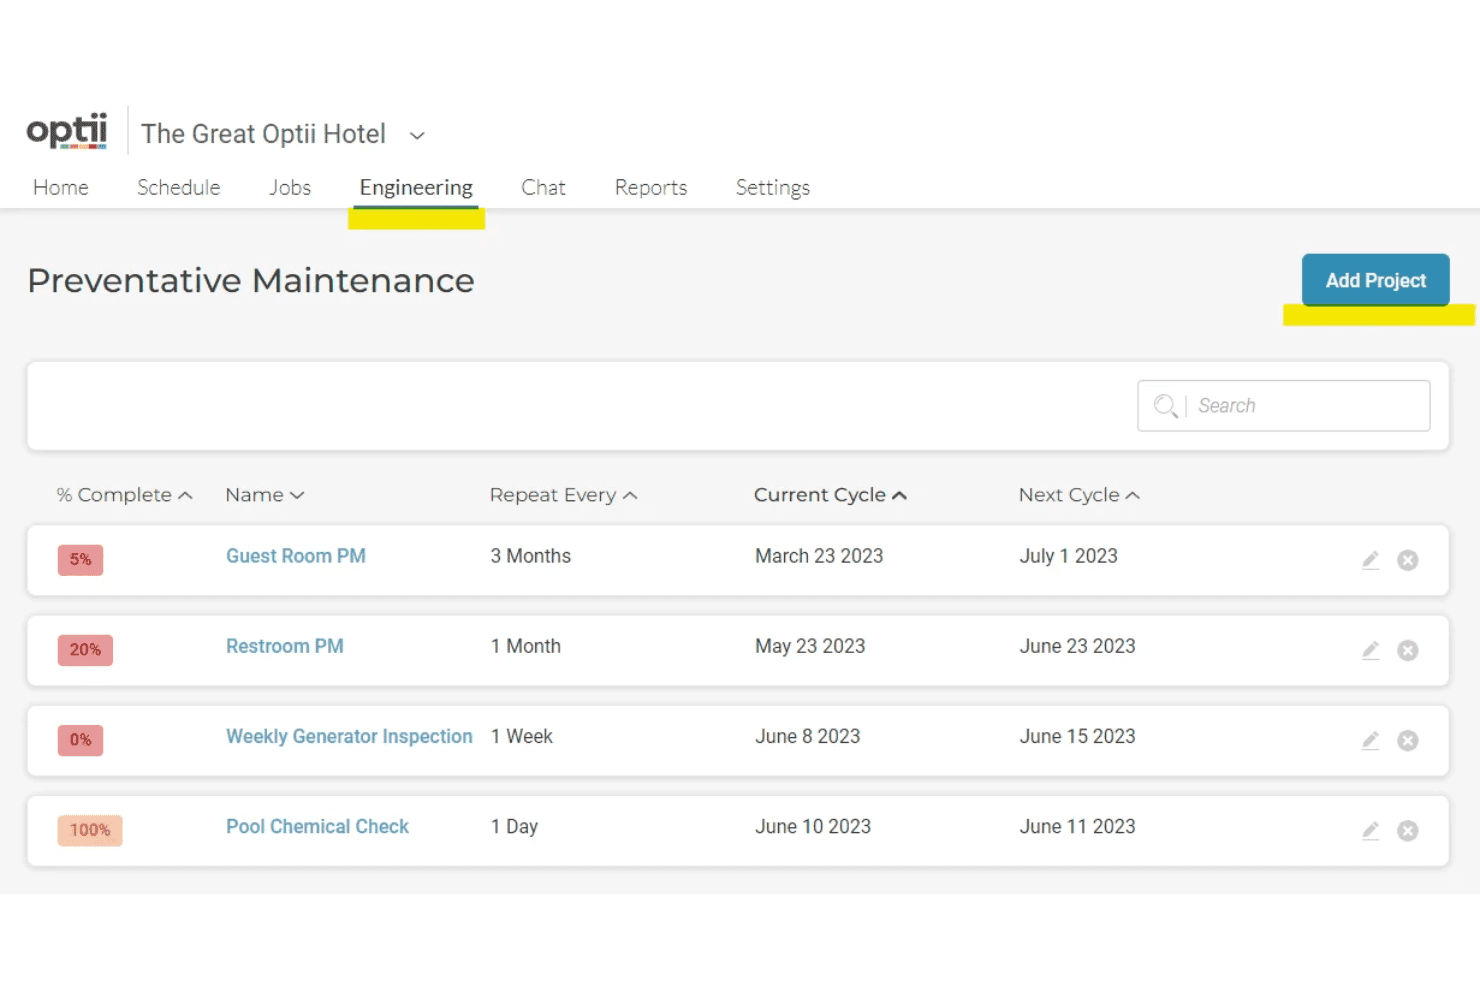The image size is (1480, 987).
Task: Go to the Home tab
Action: [x=61, y=187]
